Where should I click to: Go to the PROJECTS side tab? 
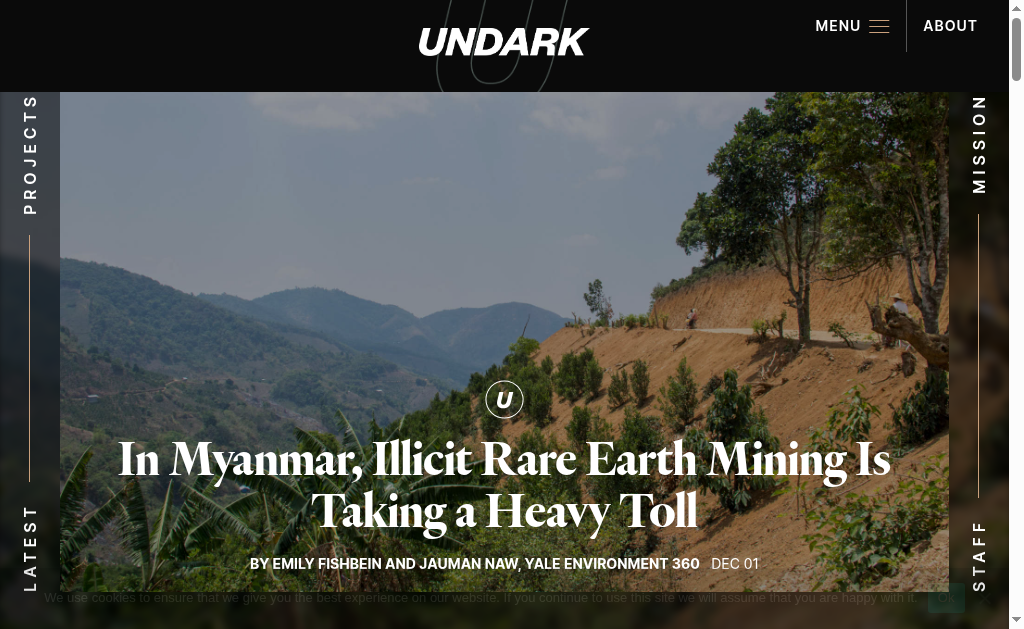30,155
